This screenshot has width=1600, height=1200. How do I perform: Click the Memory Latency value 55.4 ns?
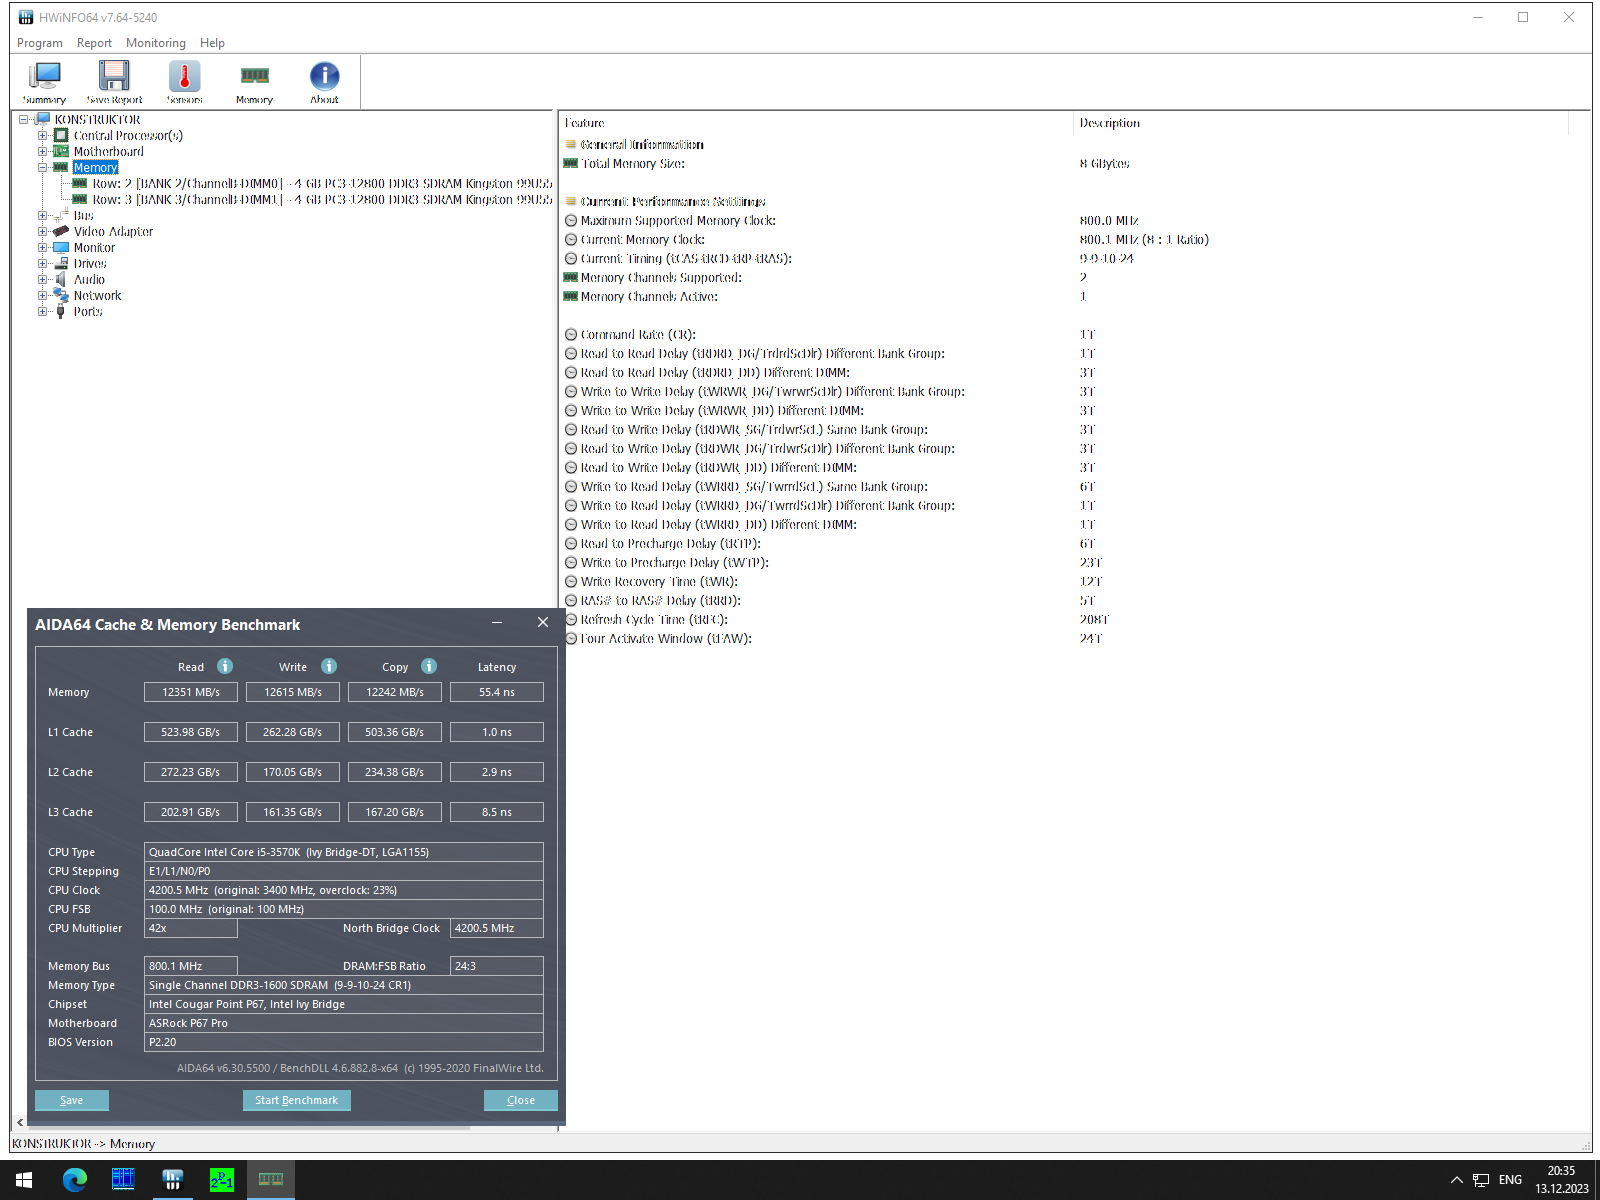497,692
